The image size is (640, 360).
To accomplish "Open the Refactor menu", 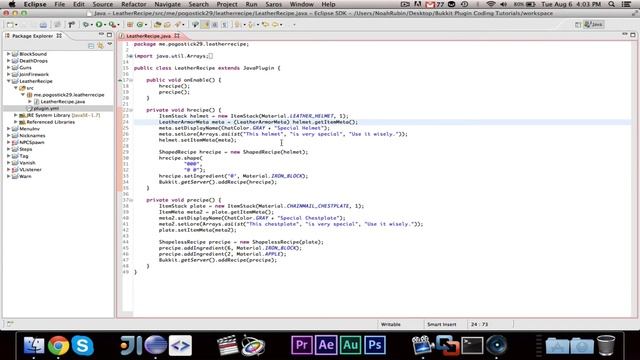I will pyautogui.click(x=133, y=4).
